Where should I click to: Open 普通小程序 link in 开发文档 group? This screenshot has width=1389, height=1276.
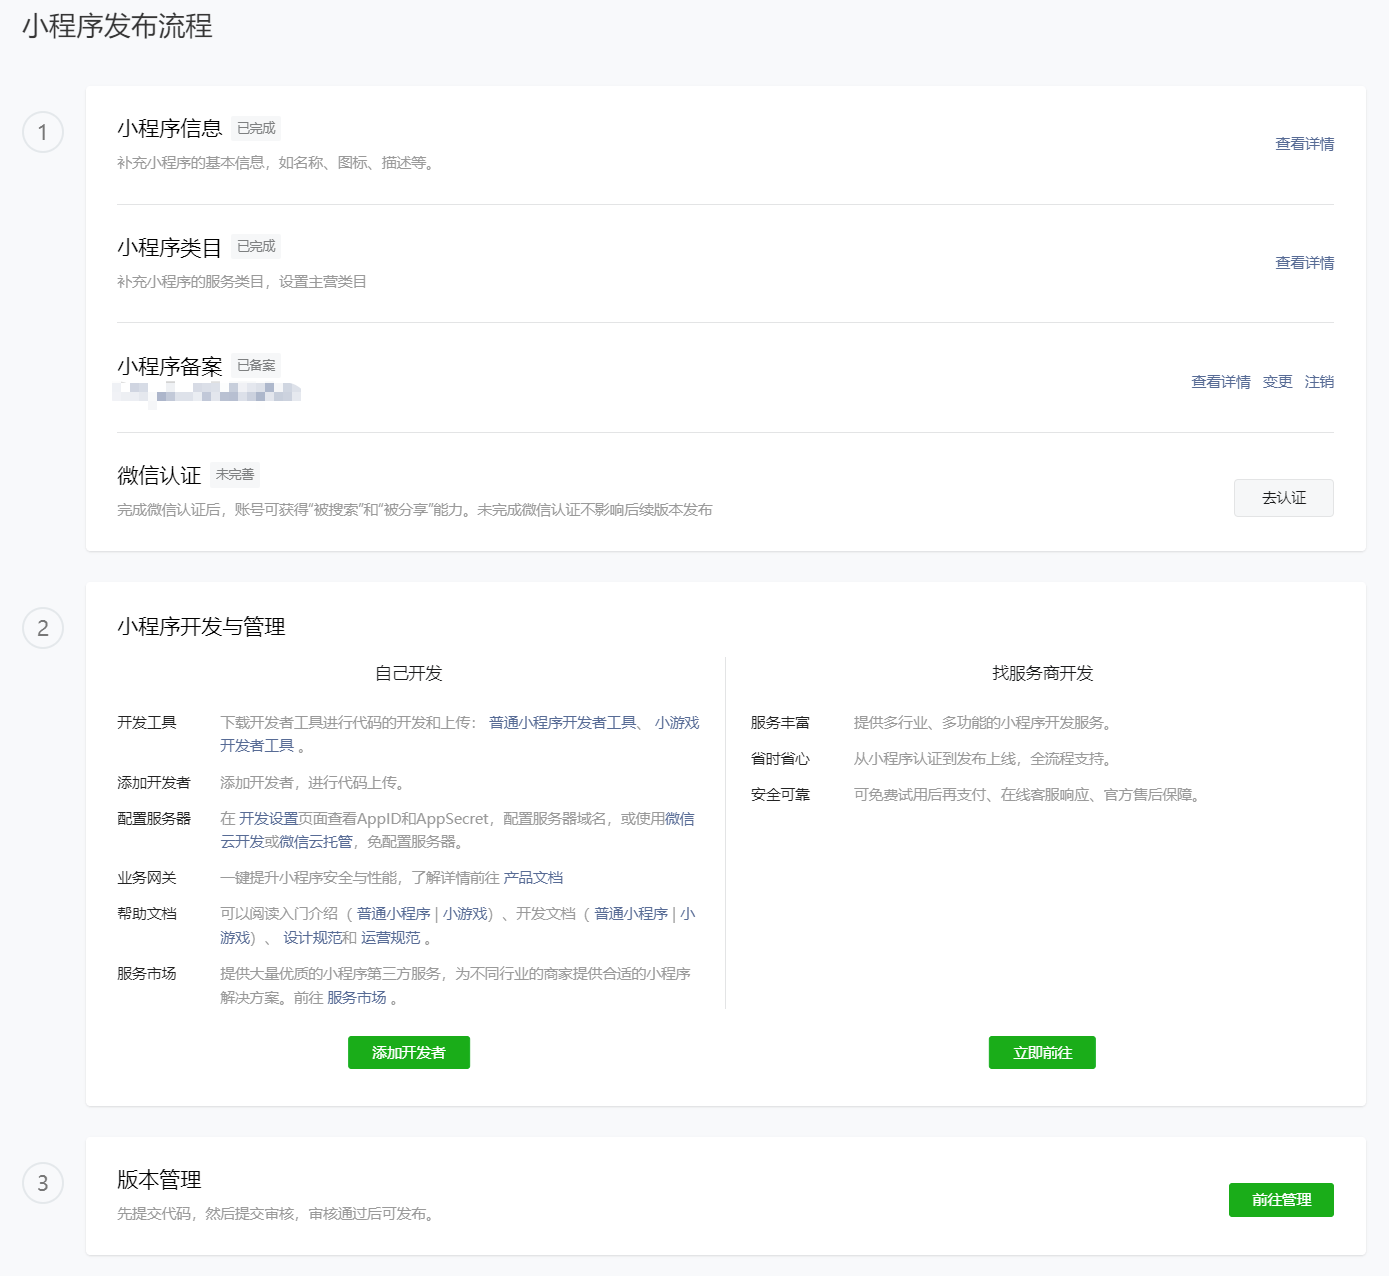pyautogui.click(x=631, y=914)
